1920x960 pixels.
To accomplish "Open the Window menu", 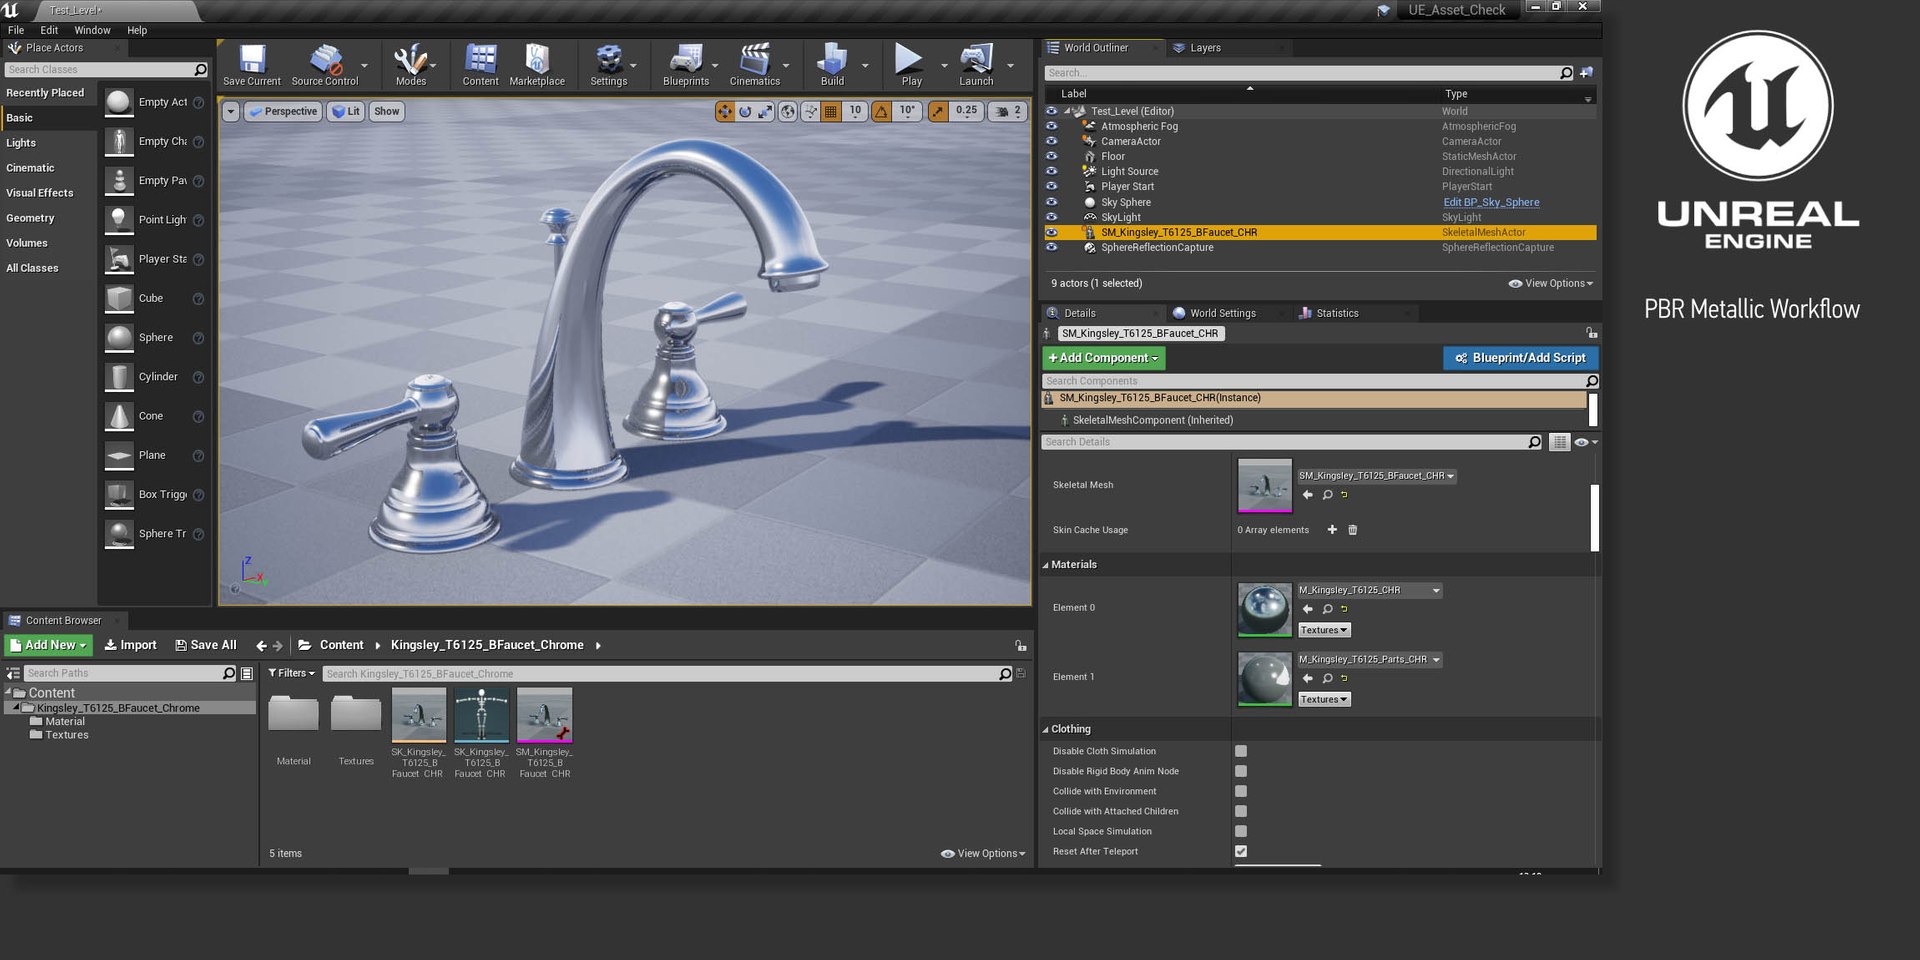I will tap(92, 30).
